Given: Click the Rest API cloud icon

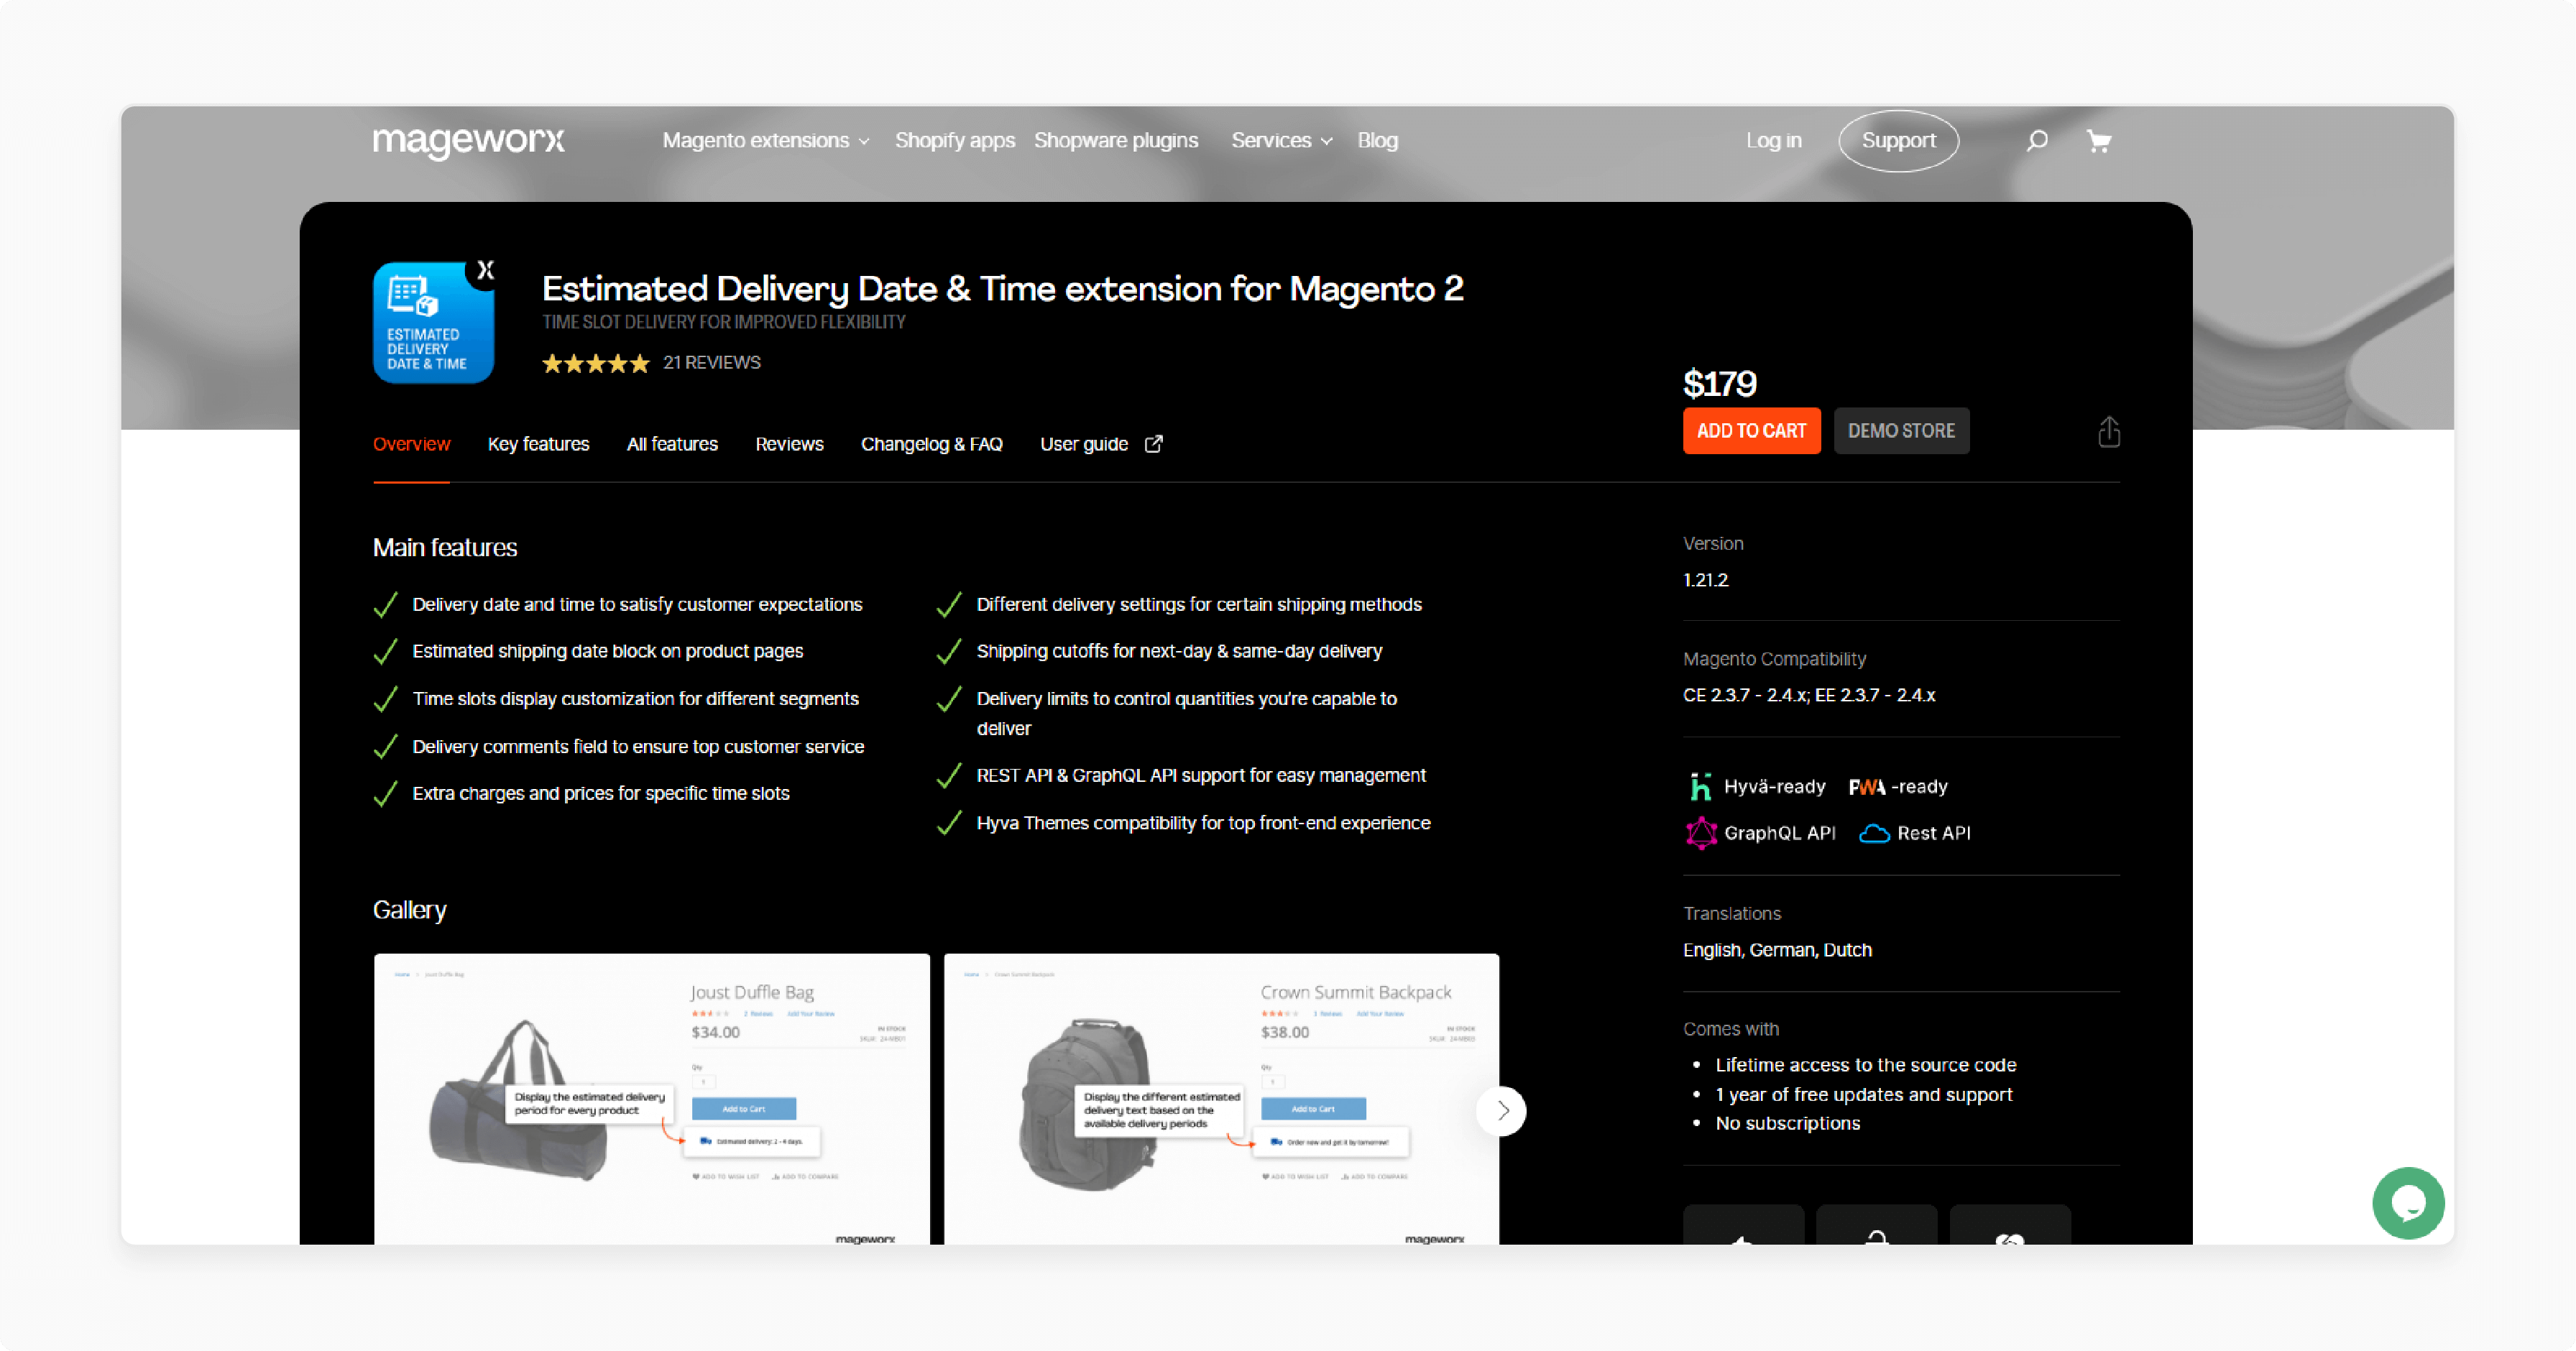Looking at the screenshot, I should pos(1874,834).
